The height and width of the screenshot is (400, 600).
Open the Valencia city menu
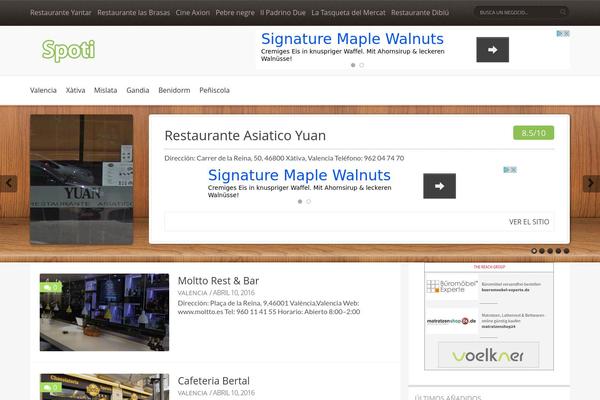point(43,90)
